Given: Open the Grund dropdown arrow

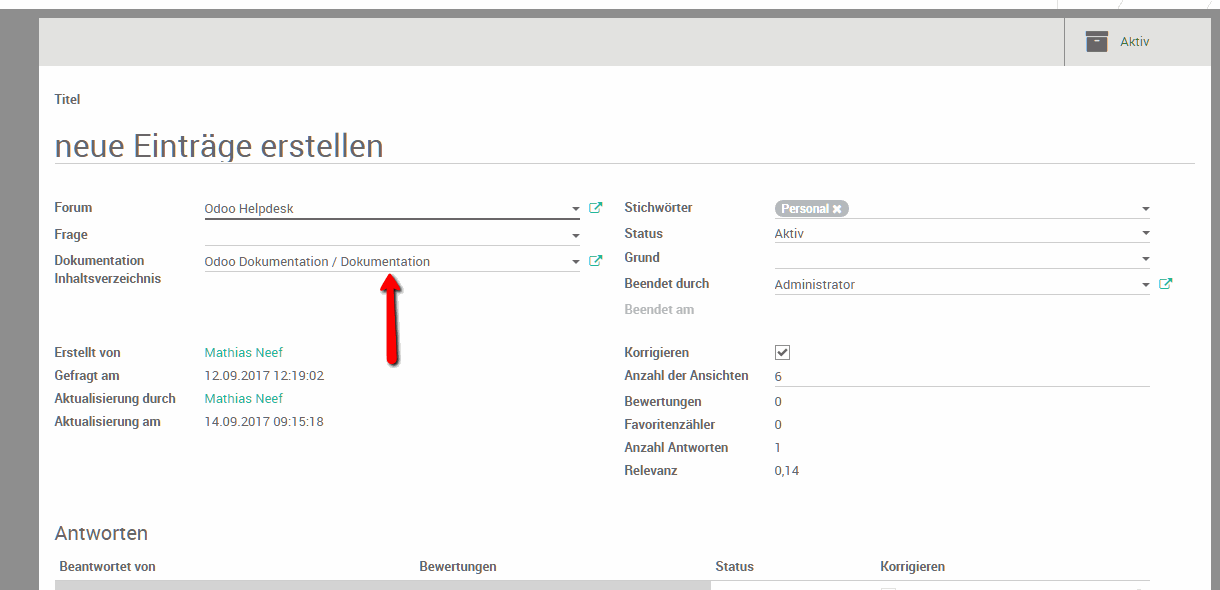Looking at the screenshot, I should (1145, 259).
